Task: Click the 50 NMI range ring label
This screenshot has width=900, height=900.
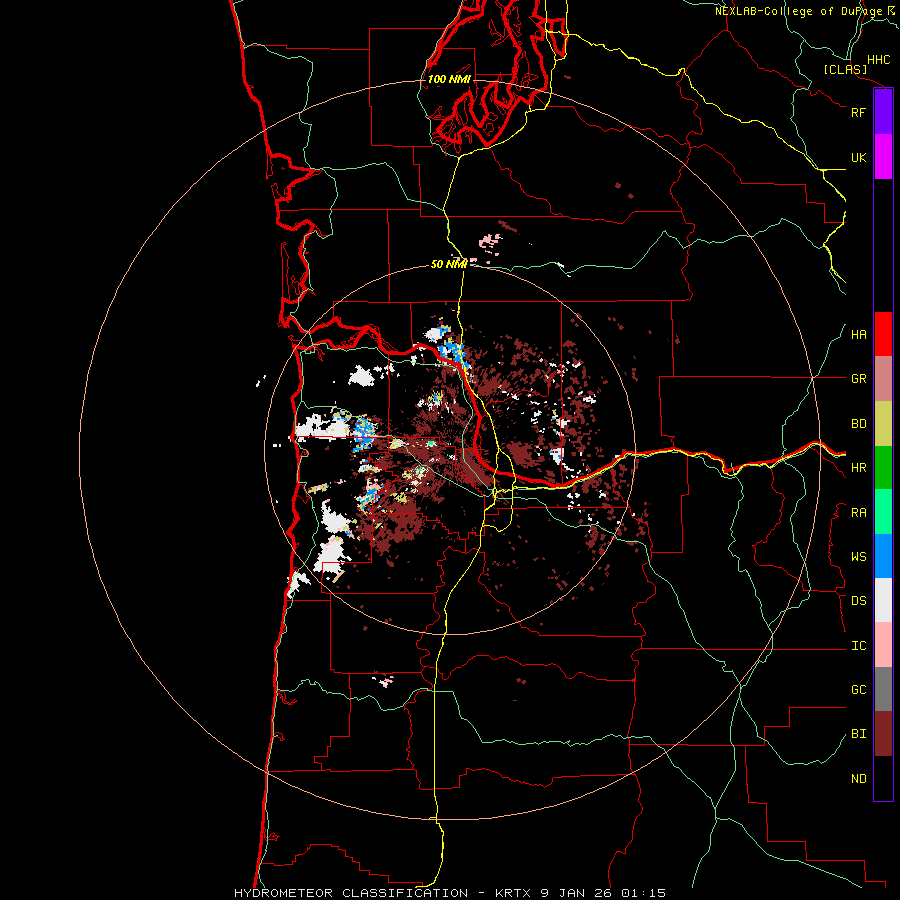Action: pyautogui.click(x=449, y=264)
